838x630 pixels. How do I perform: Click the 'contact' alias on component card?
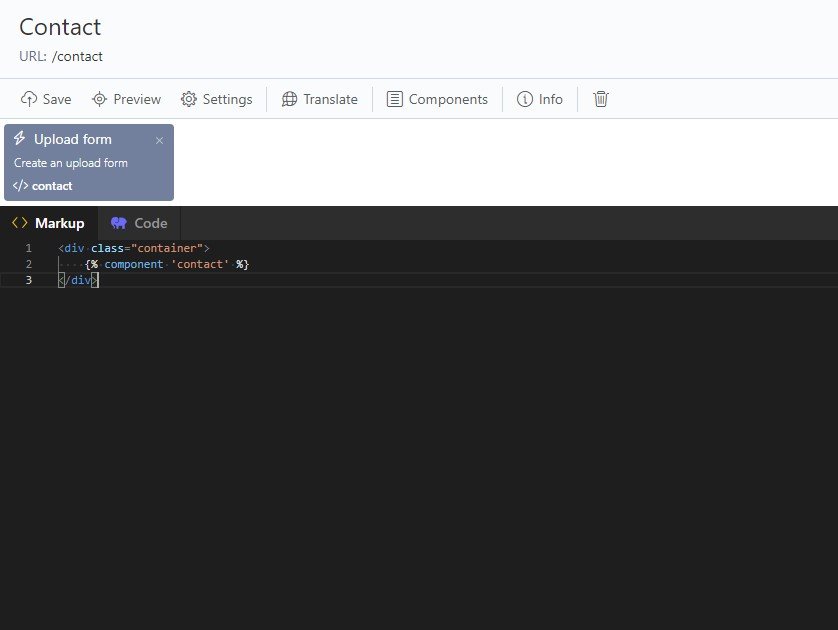click(x=52, y=186)
